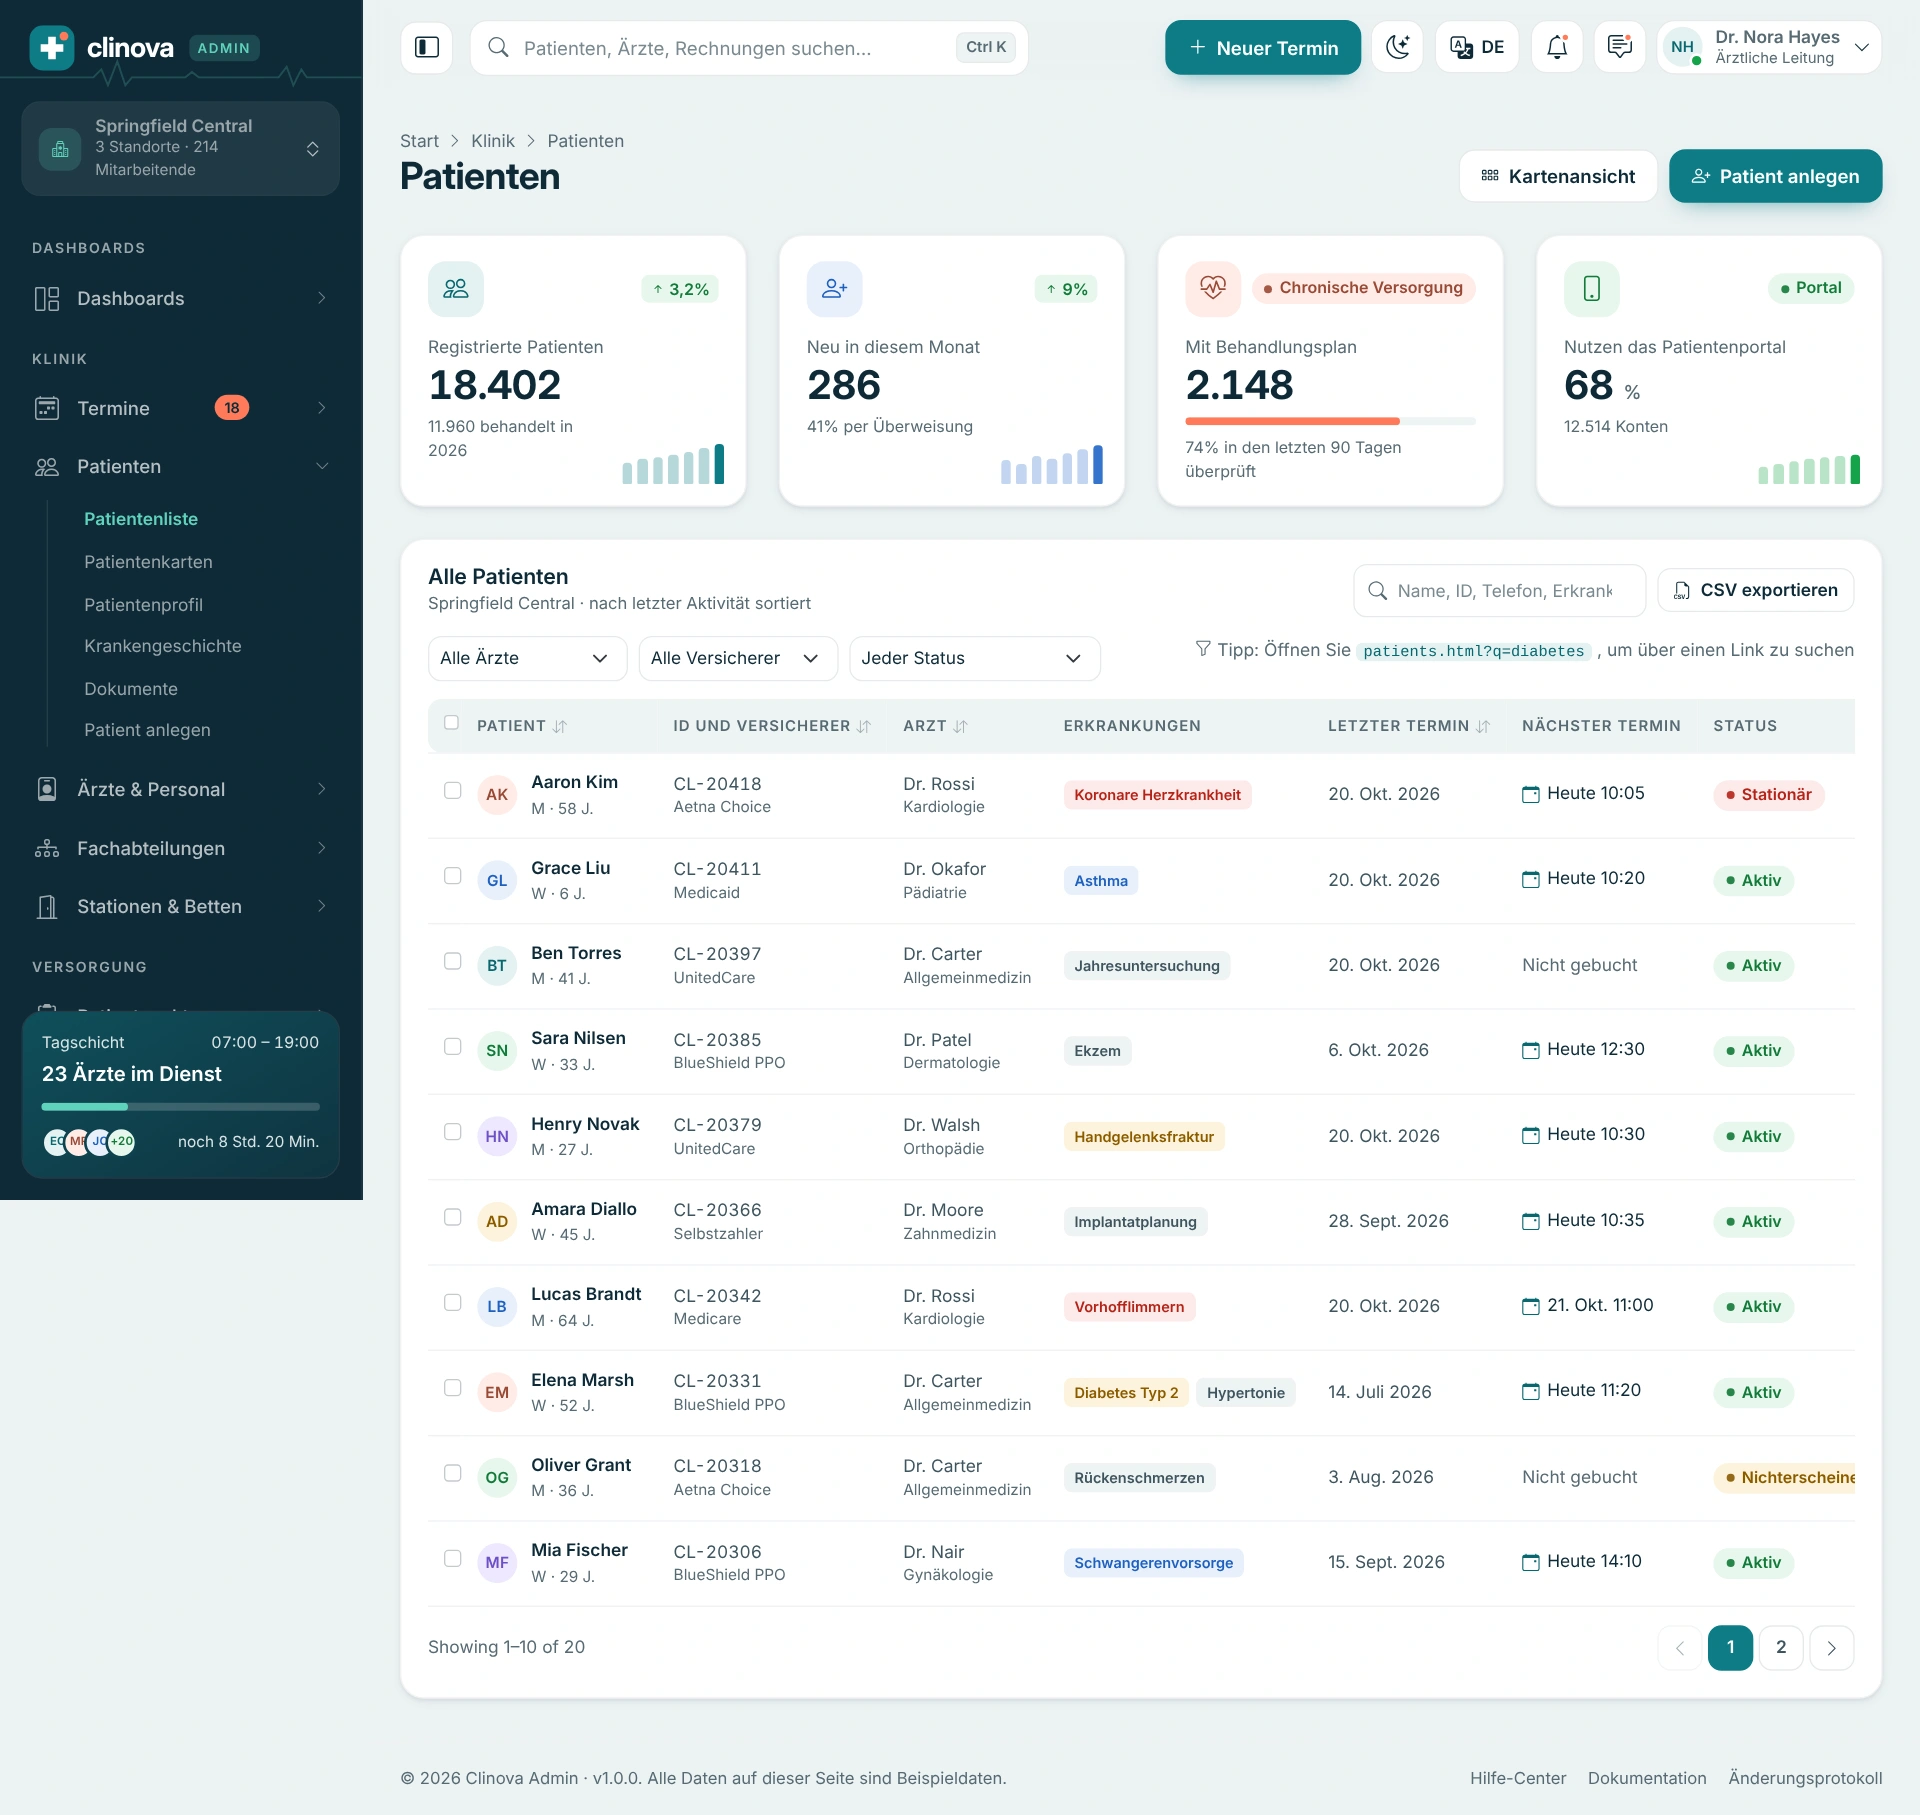Click the NH user avatar

coord(1683,47)
